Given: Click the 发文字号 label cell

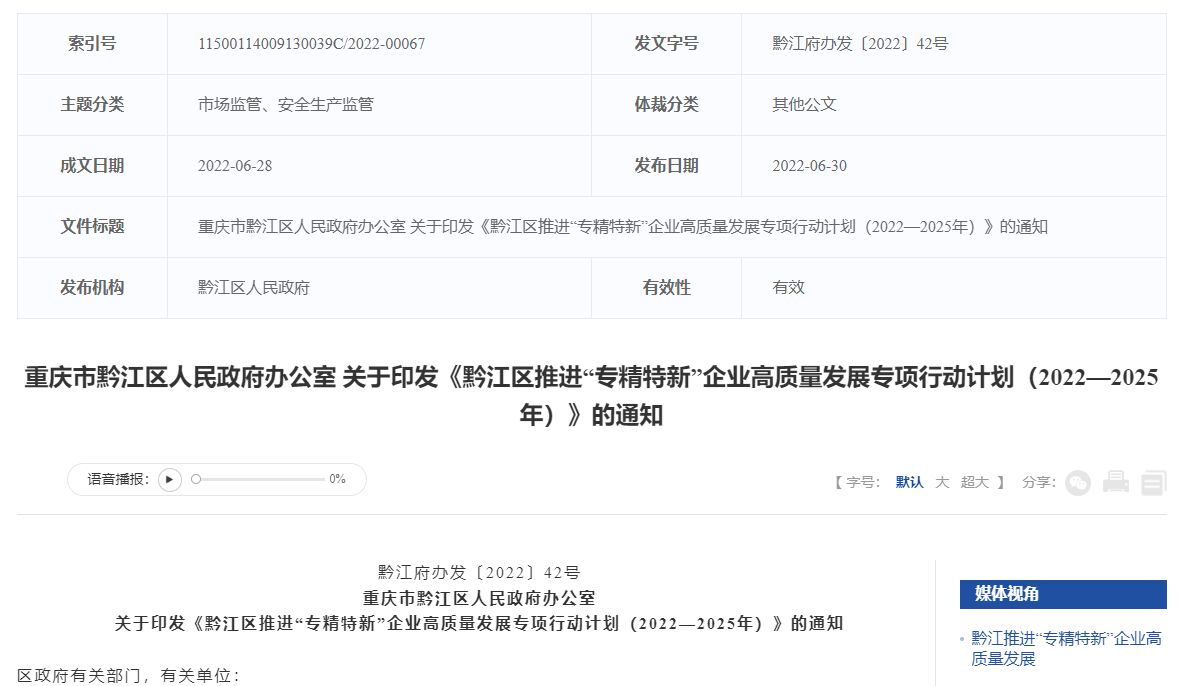Looking at the screenshot, I should (x=667, y=44).
